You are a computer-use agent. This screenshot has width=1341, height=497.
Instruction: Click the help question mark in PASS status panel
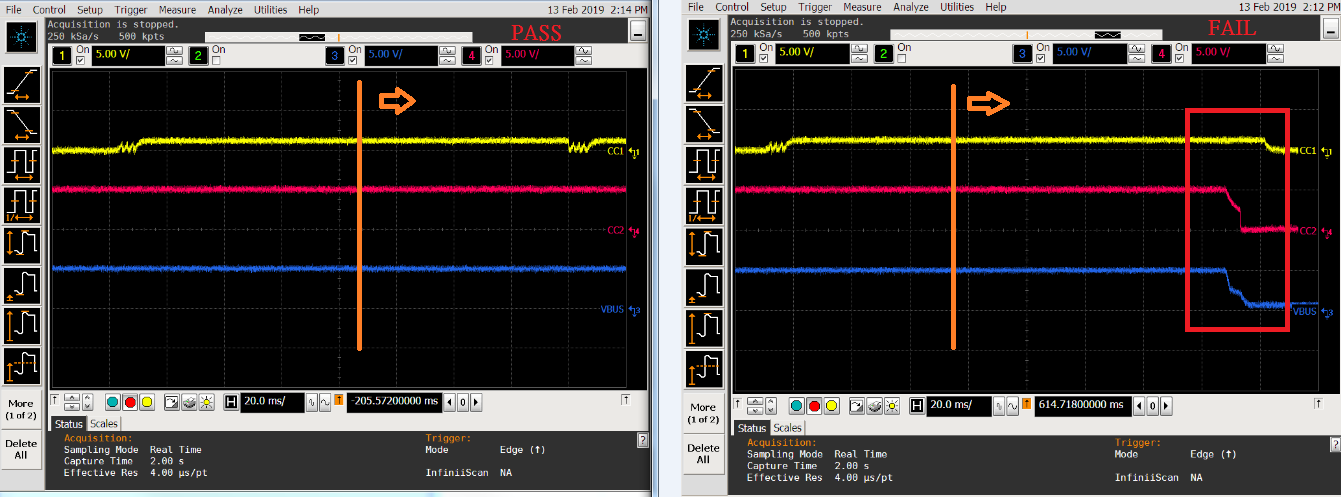click(x=643, y=440)
